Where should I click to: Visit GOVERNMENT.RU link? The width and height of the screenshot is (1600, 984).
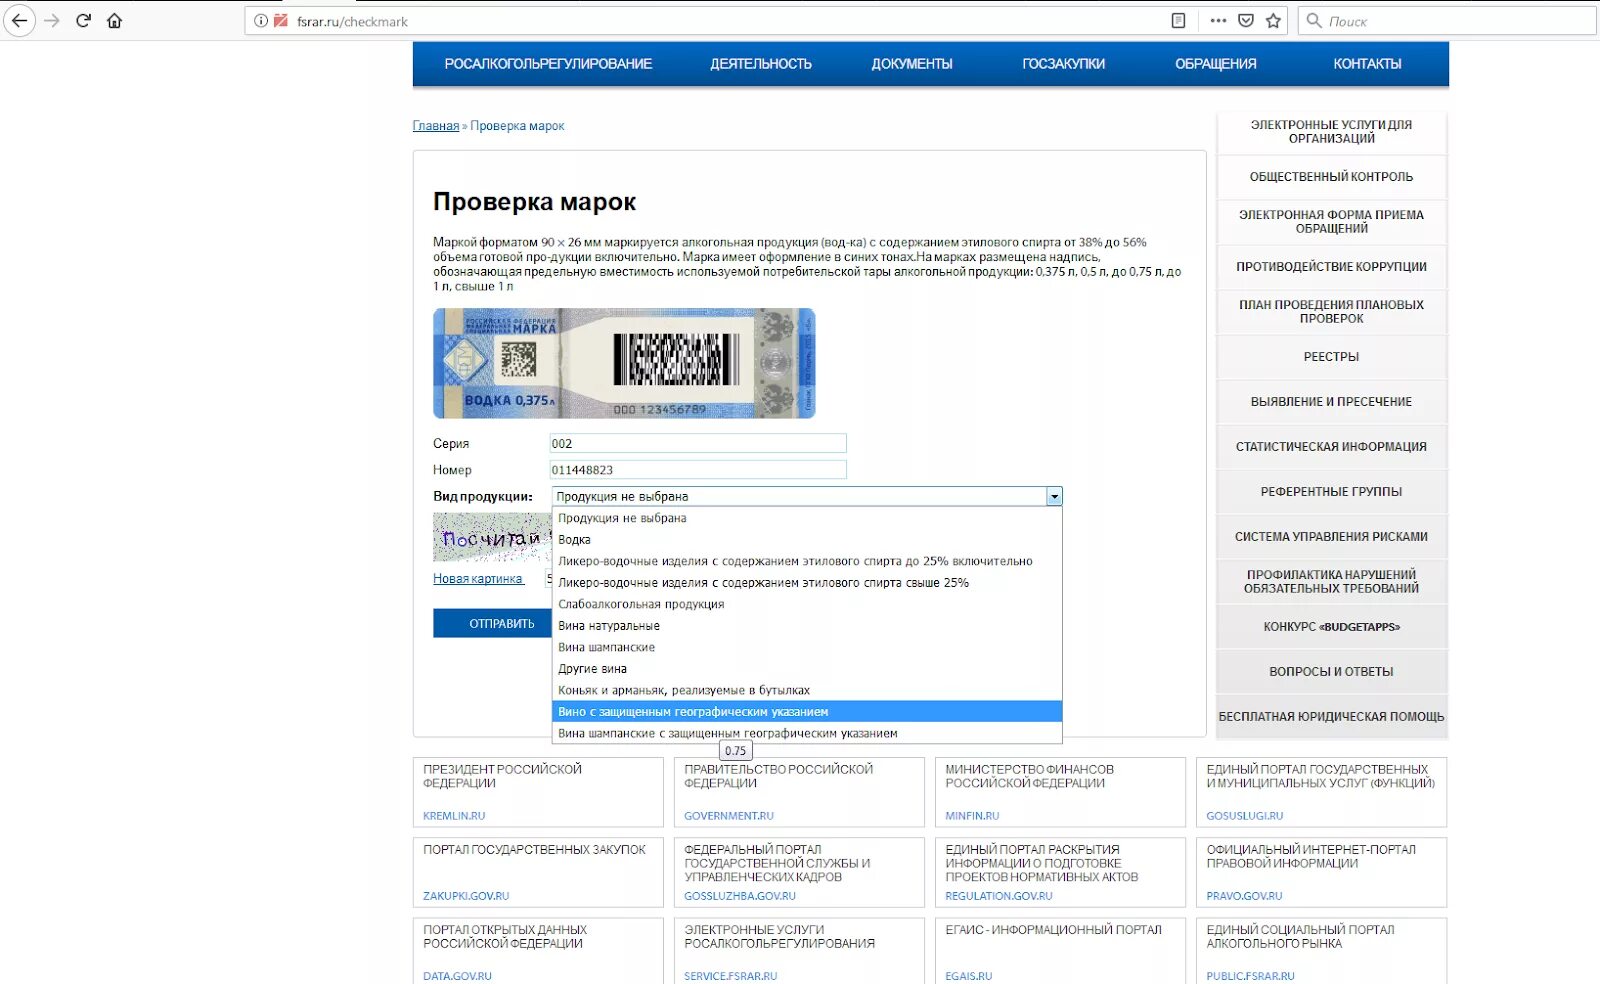tap(729, 816)
